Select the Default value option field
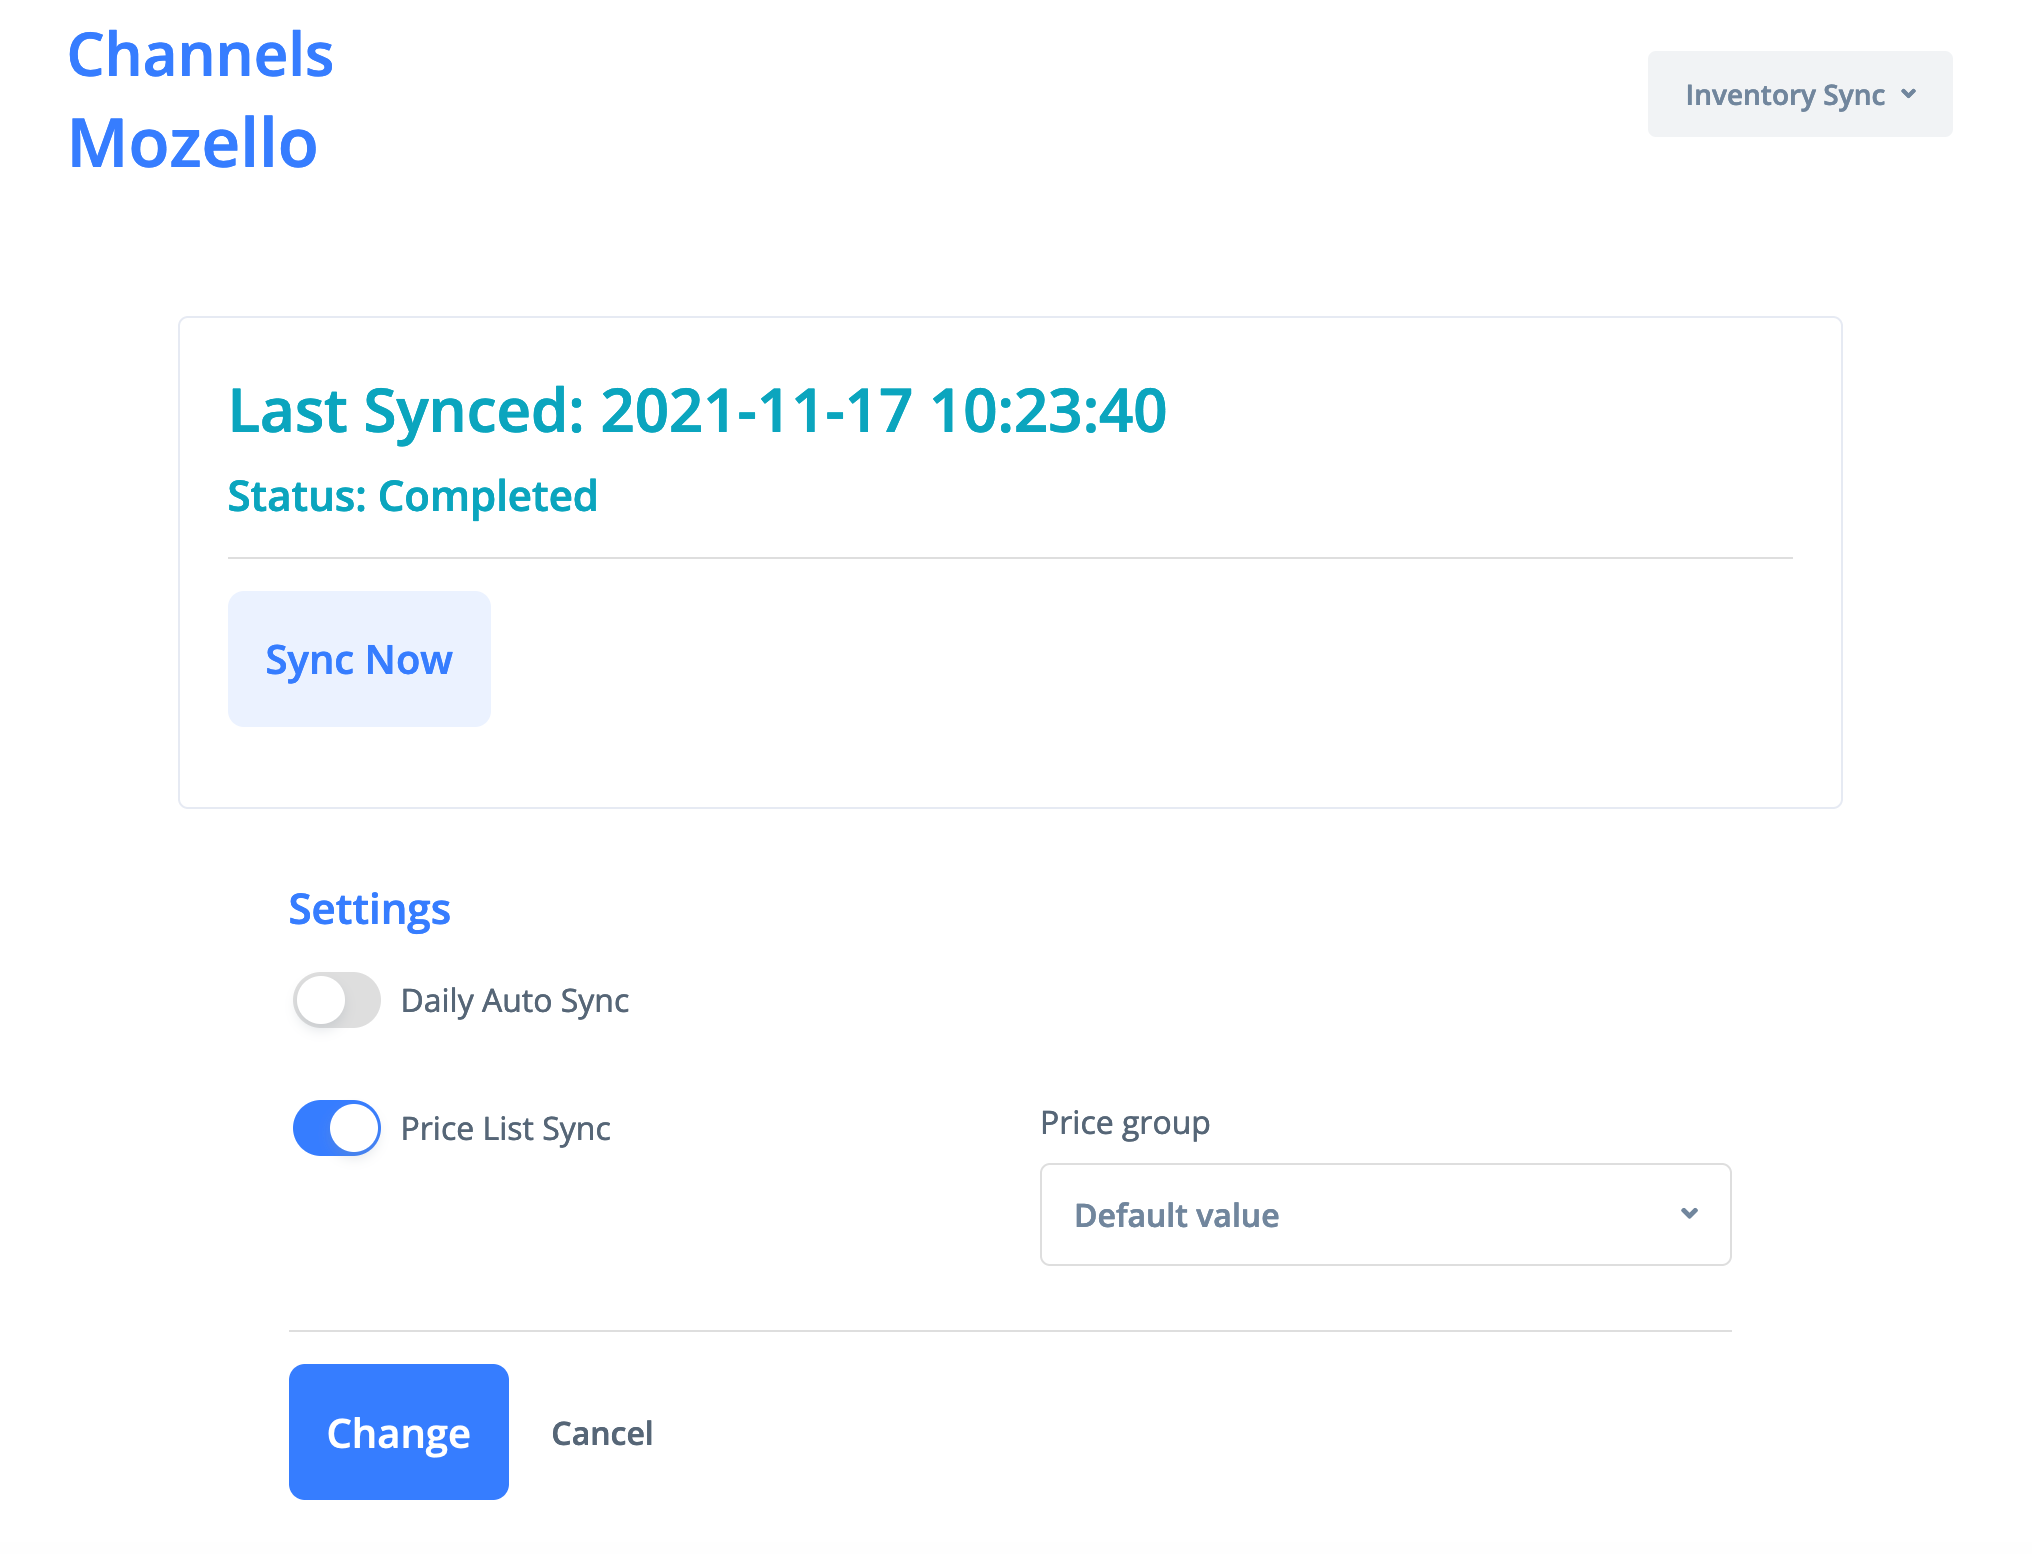 1177,1215
